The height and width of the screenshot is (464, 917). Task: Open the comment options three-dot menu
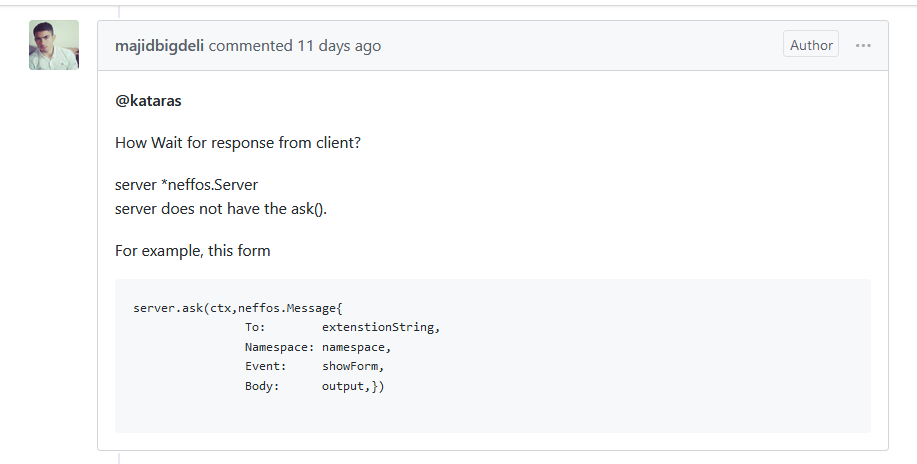(x=863, y=45)
